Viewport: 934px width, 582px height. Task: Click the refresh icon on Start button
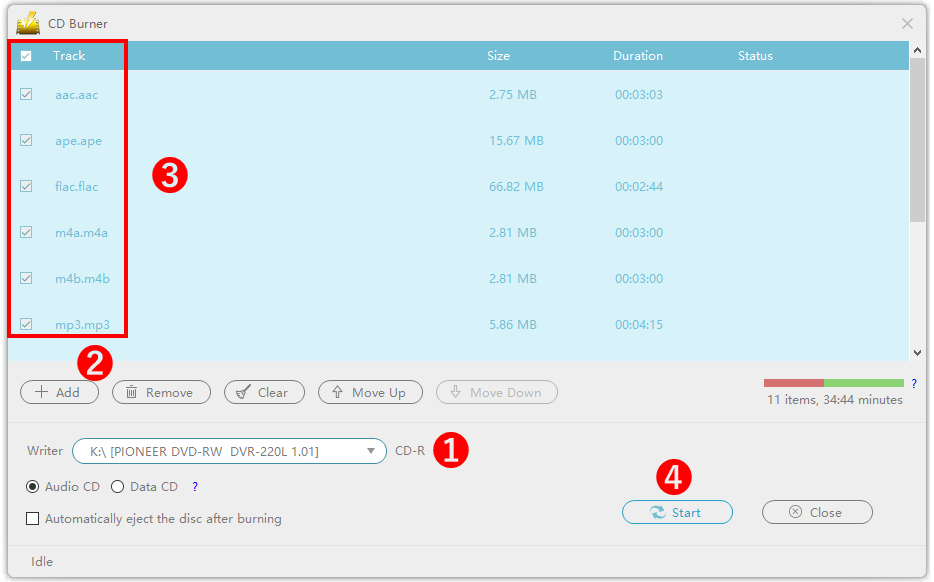click(x=657, y=513)
